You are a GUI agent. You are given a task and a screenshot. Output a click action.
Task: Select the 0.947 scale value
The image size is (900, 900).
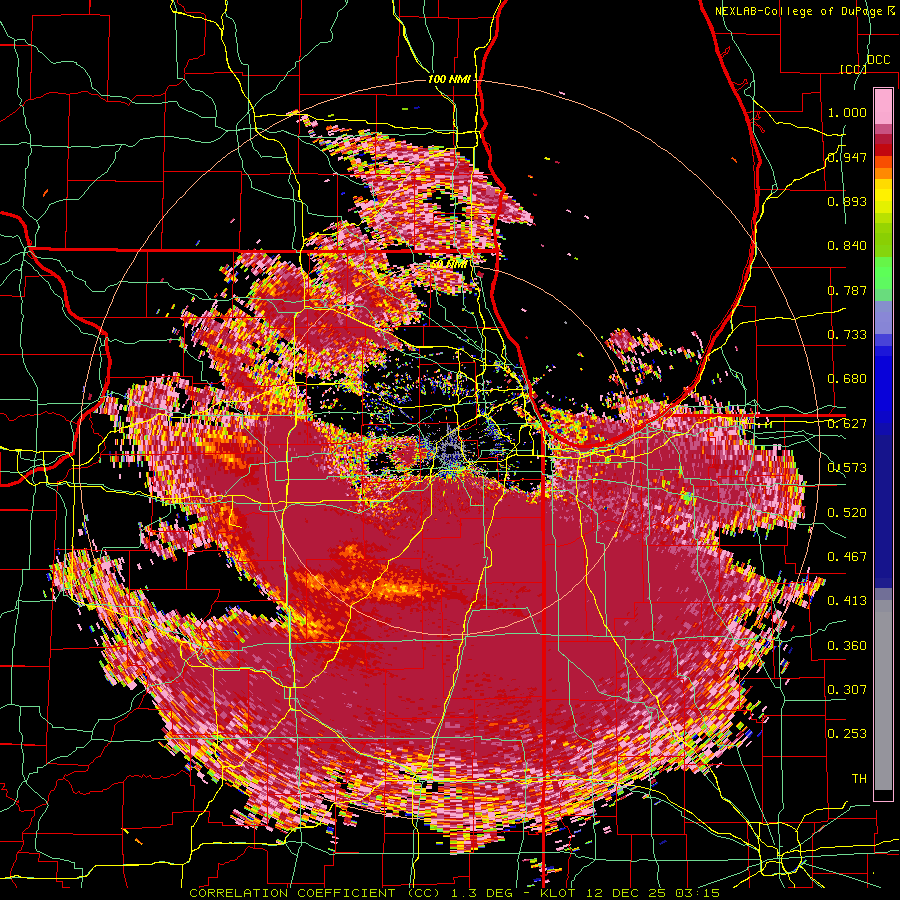coord(847,157)
